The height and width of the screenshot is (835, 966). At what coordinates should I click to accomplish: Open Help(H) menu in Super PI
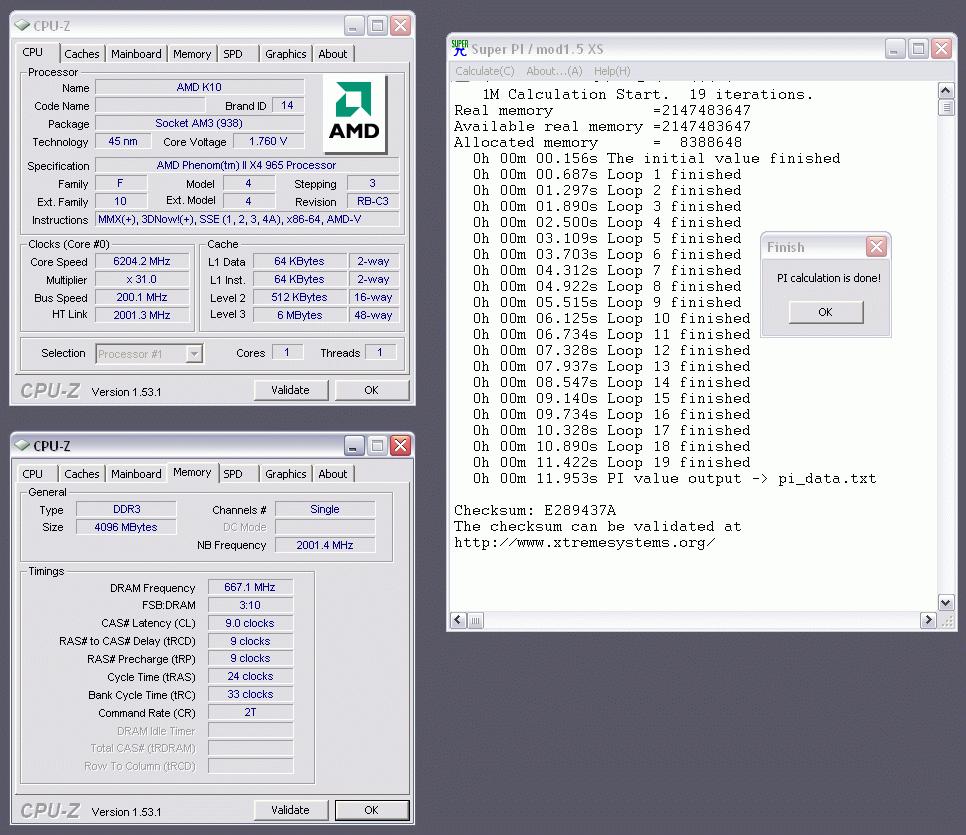(x=612, y=71)
